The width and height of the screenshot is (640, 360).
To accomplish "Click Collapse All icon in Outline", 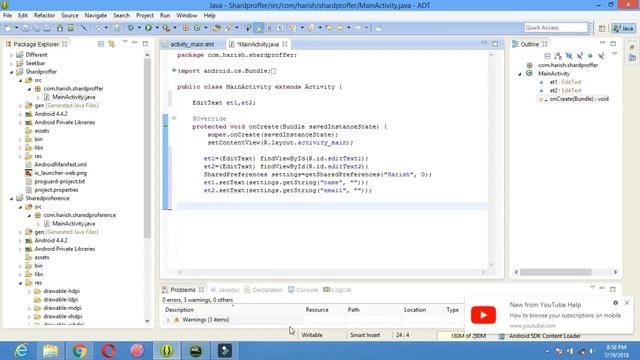I will (548, 56).
